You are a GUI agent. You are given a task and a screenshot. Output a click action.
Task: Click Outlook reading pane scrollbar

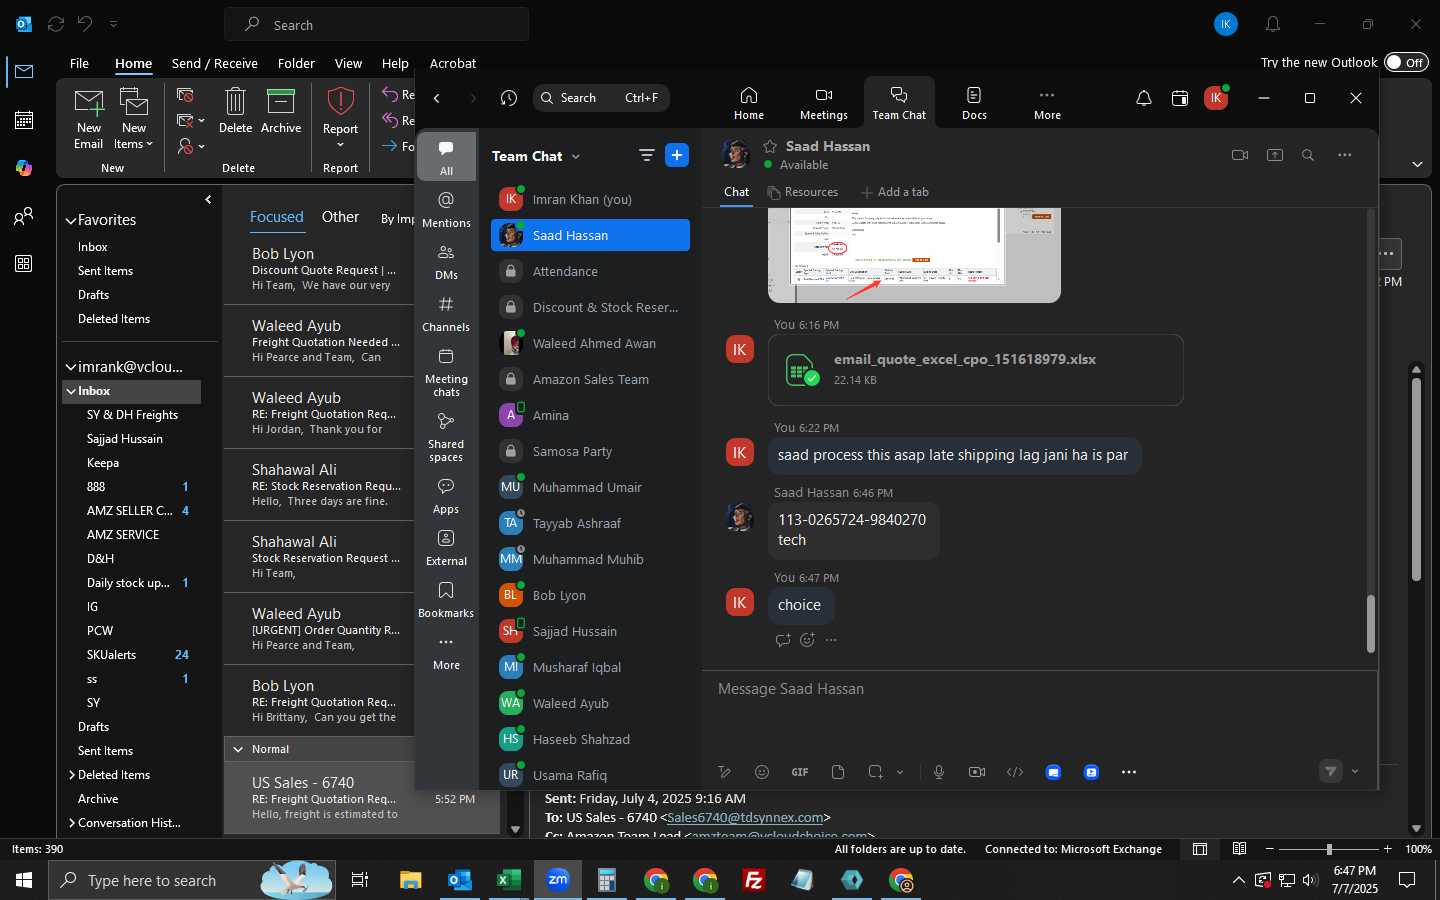click(1416, 478)
